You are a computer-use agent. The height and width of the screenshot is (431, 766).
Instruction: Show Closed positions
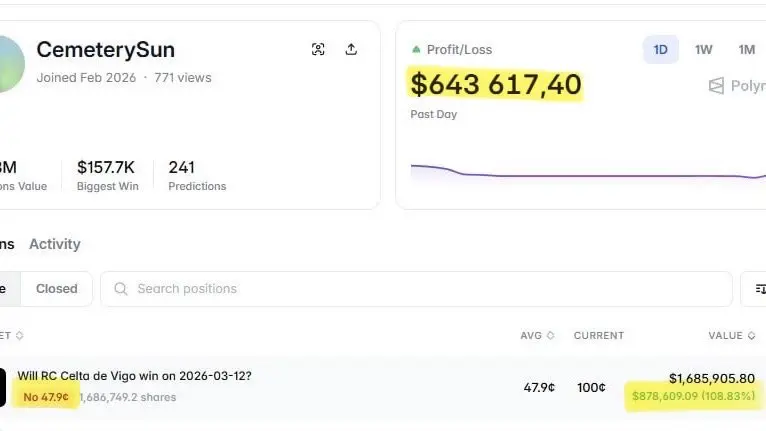[57, 289]
